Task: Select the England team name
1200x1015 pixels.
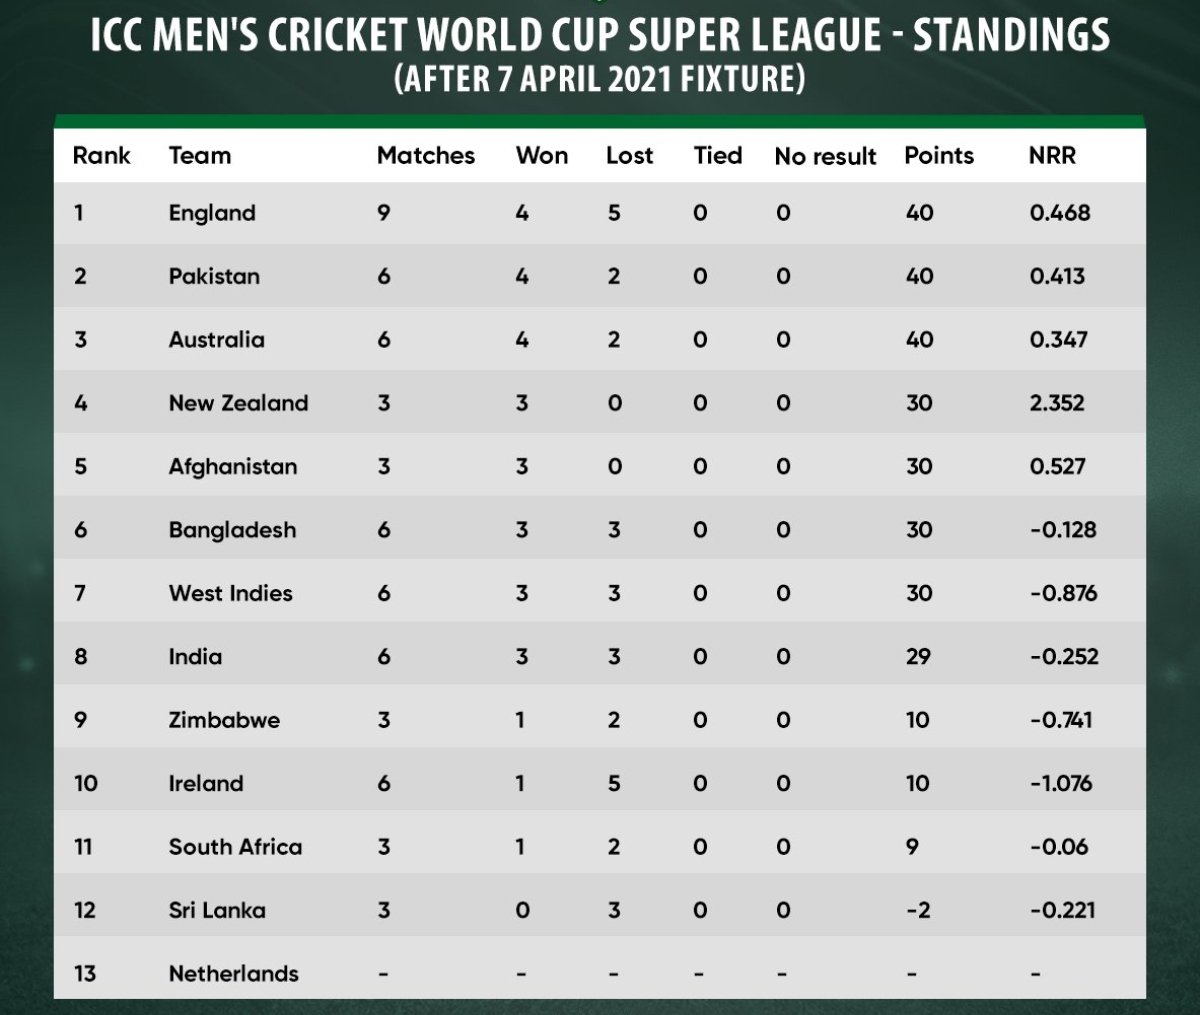Action: pos(212,213)
